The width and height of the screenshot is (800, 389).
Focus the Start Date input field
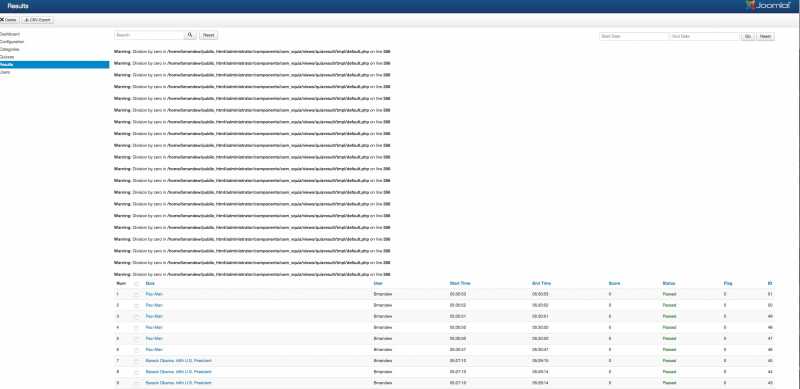click(x=634, y=37)
